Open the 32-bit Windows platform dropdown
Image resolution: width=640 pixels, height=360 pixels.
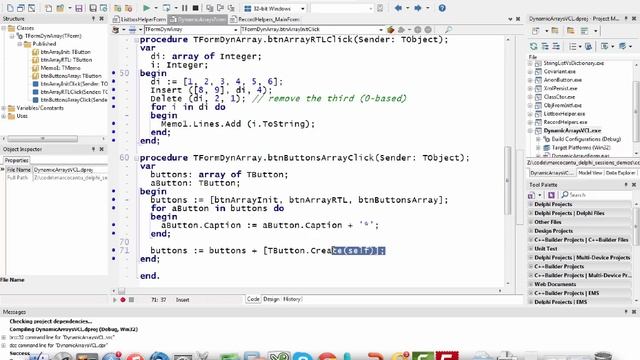(x=302, y=8)
